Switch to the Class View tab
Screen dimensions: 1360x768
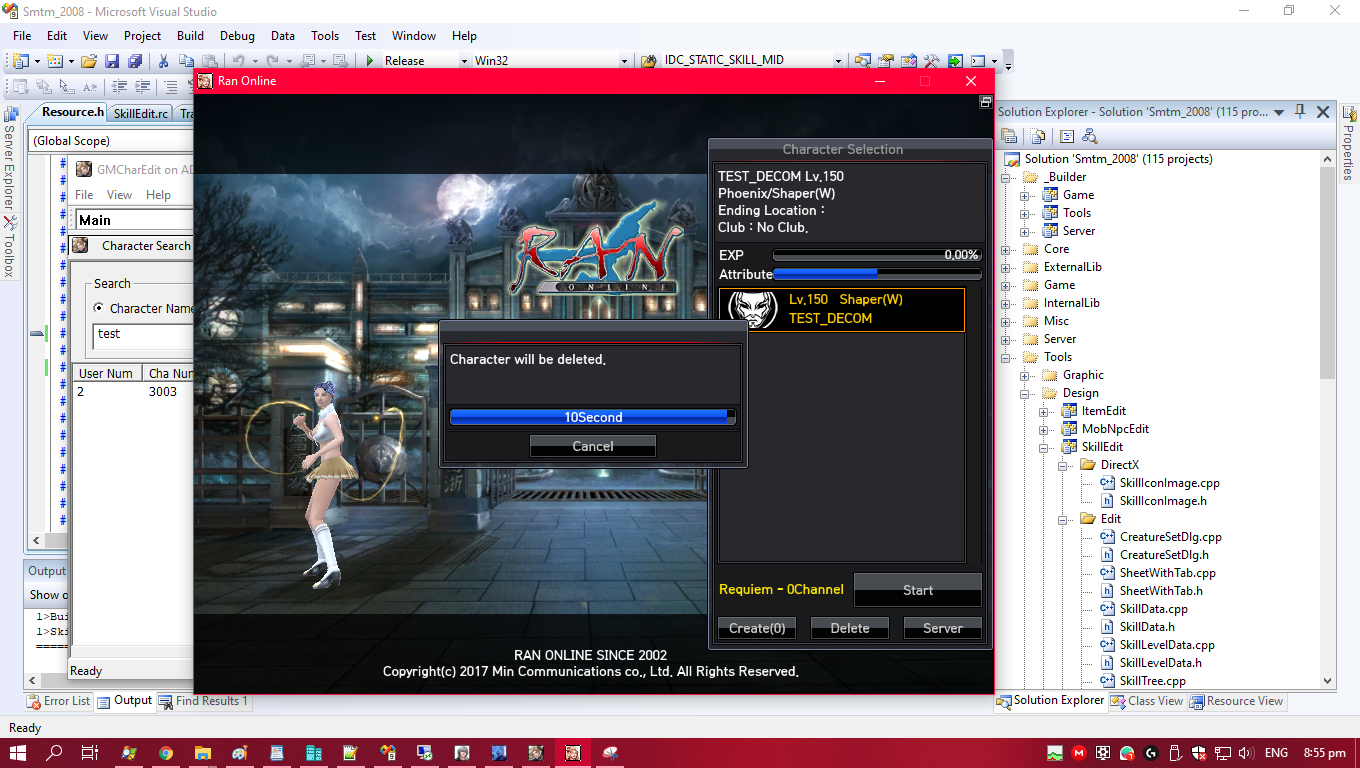tap(1147, 701)
